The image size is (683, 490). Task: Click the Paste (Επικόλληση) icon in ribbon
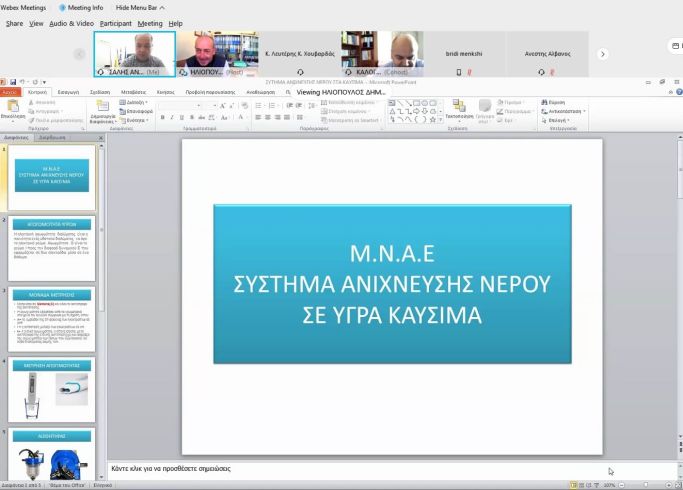pyautogui.click(x=13, y=107)
